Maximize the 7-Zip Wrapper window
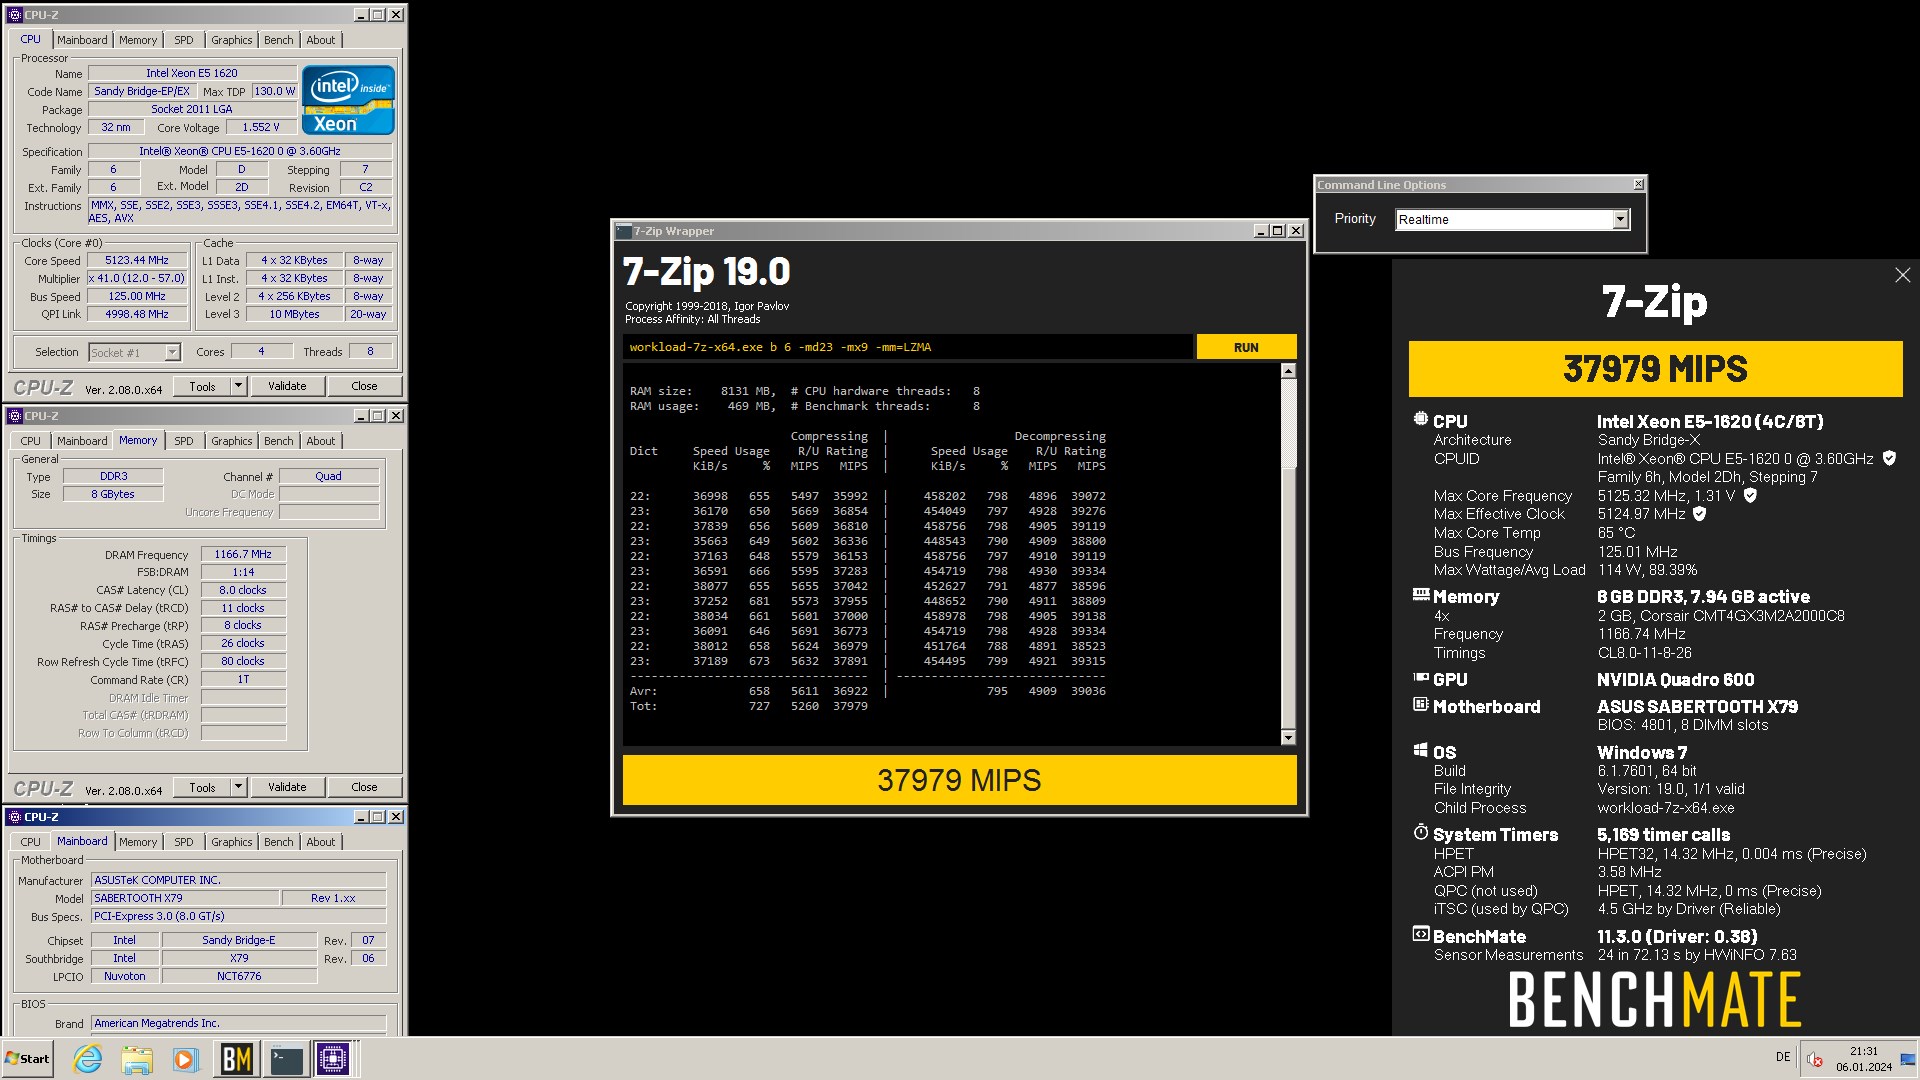 pos(1277,231)
